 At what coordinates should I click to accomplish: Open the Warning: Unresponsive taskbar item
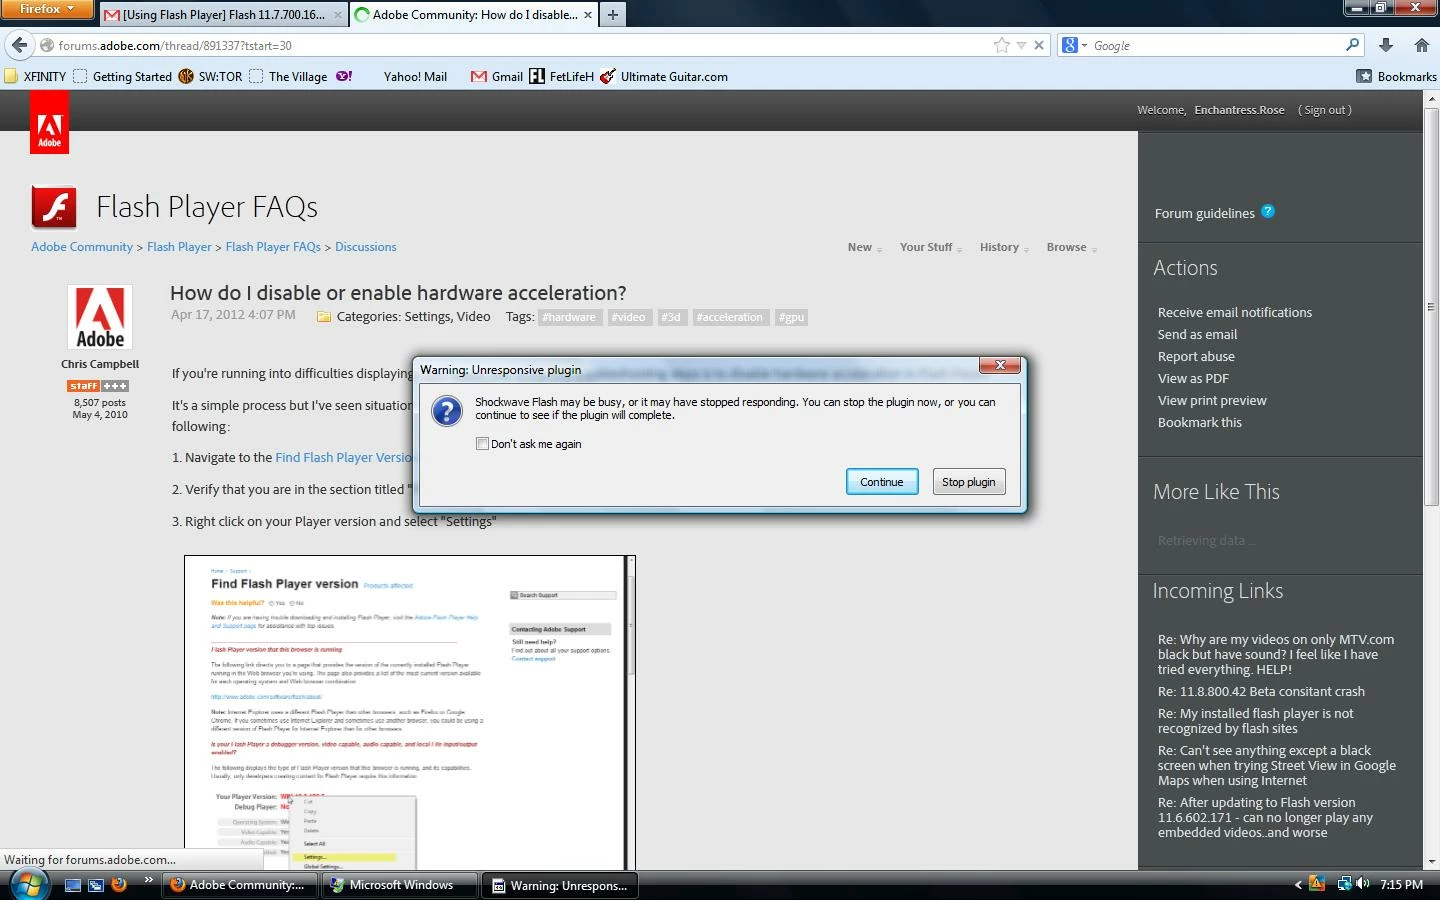[561, 885]
